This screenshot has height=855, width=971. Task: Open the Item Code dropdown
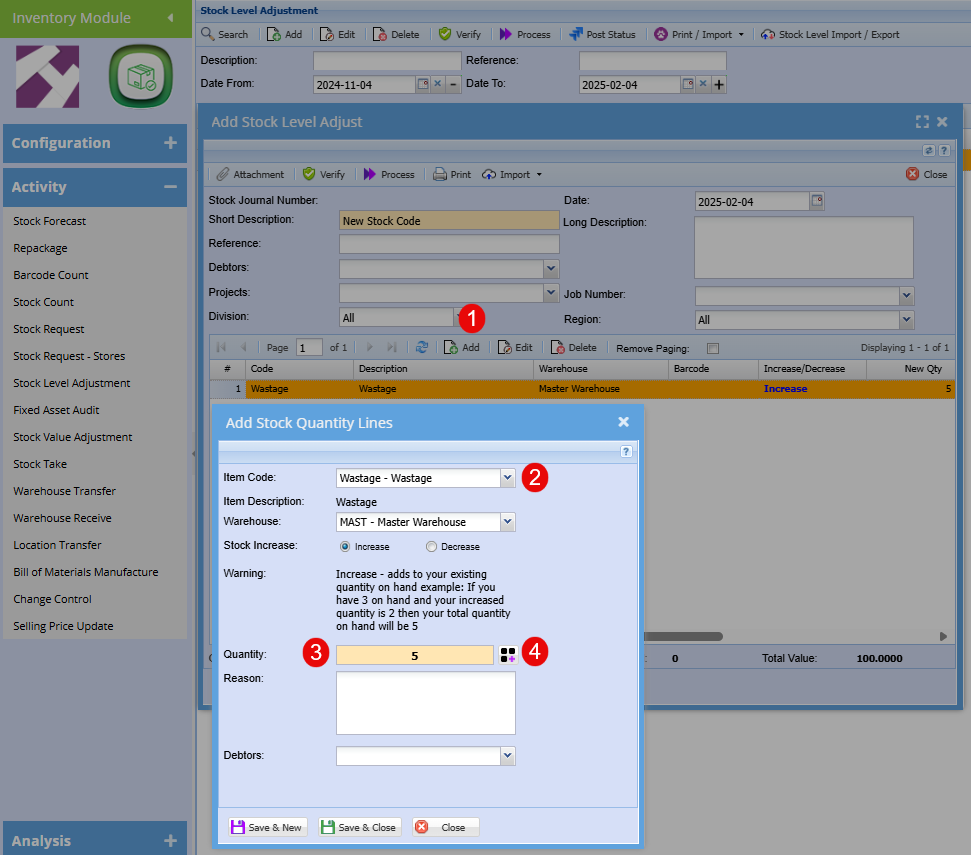pyautogui.click(x=508, y=478)
